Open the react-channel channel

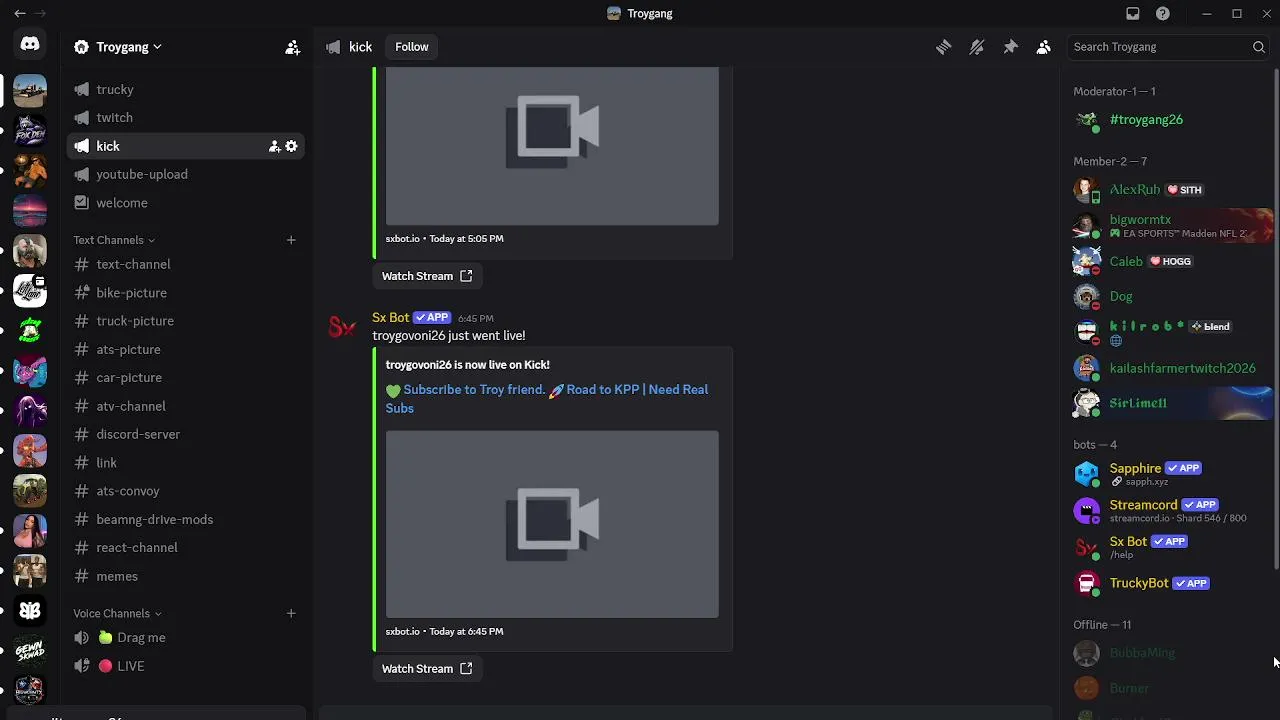pos(186,547)
